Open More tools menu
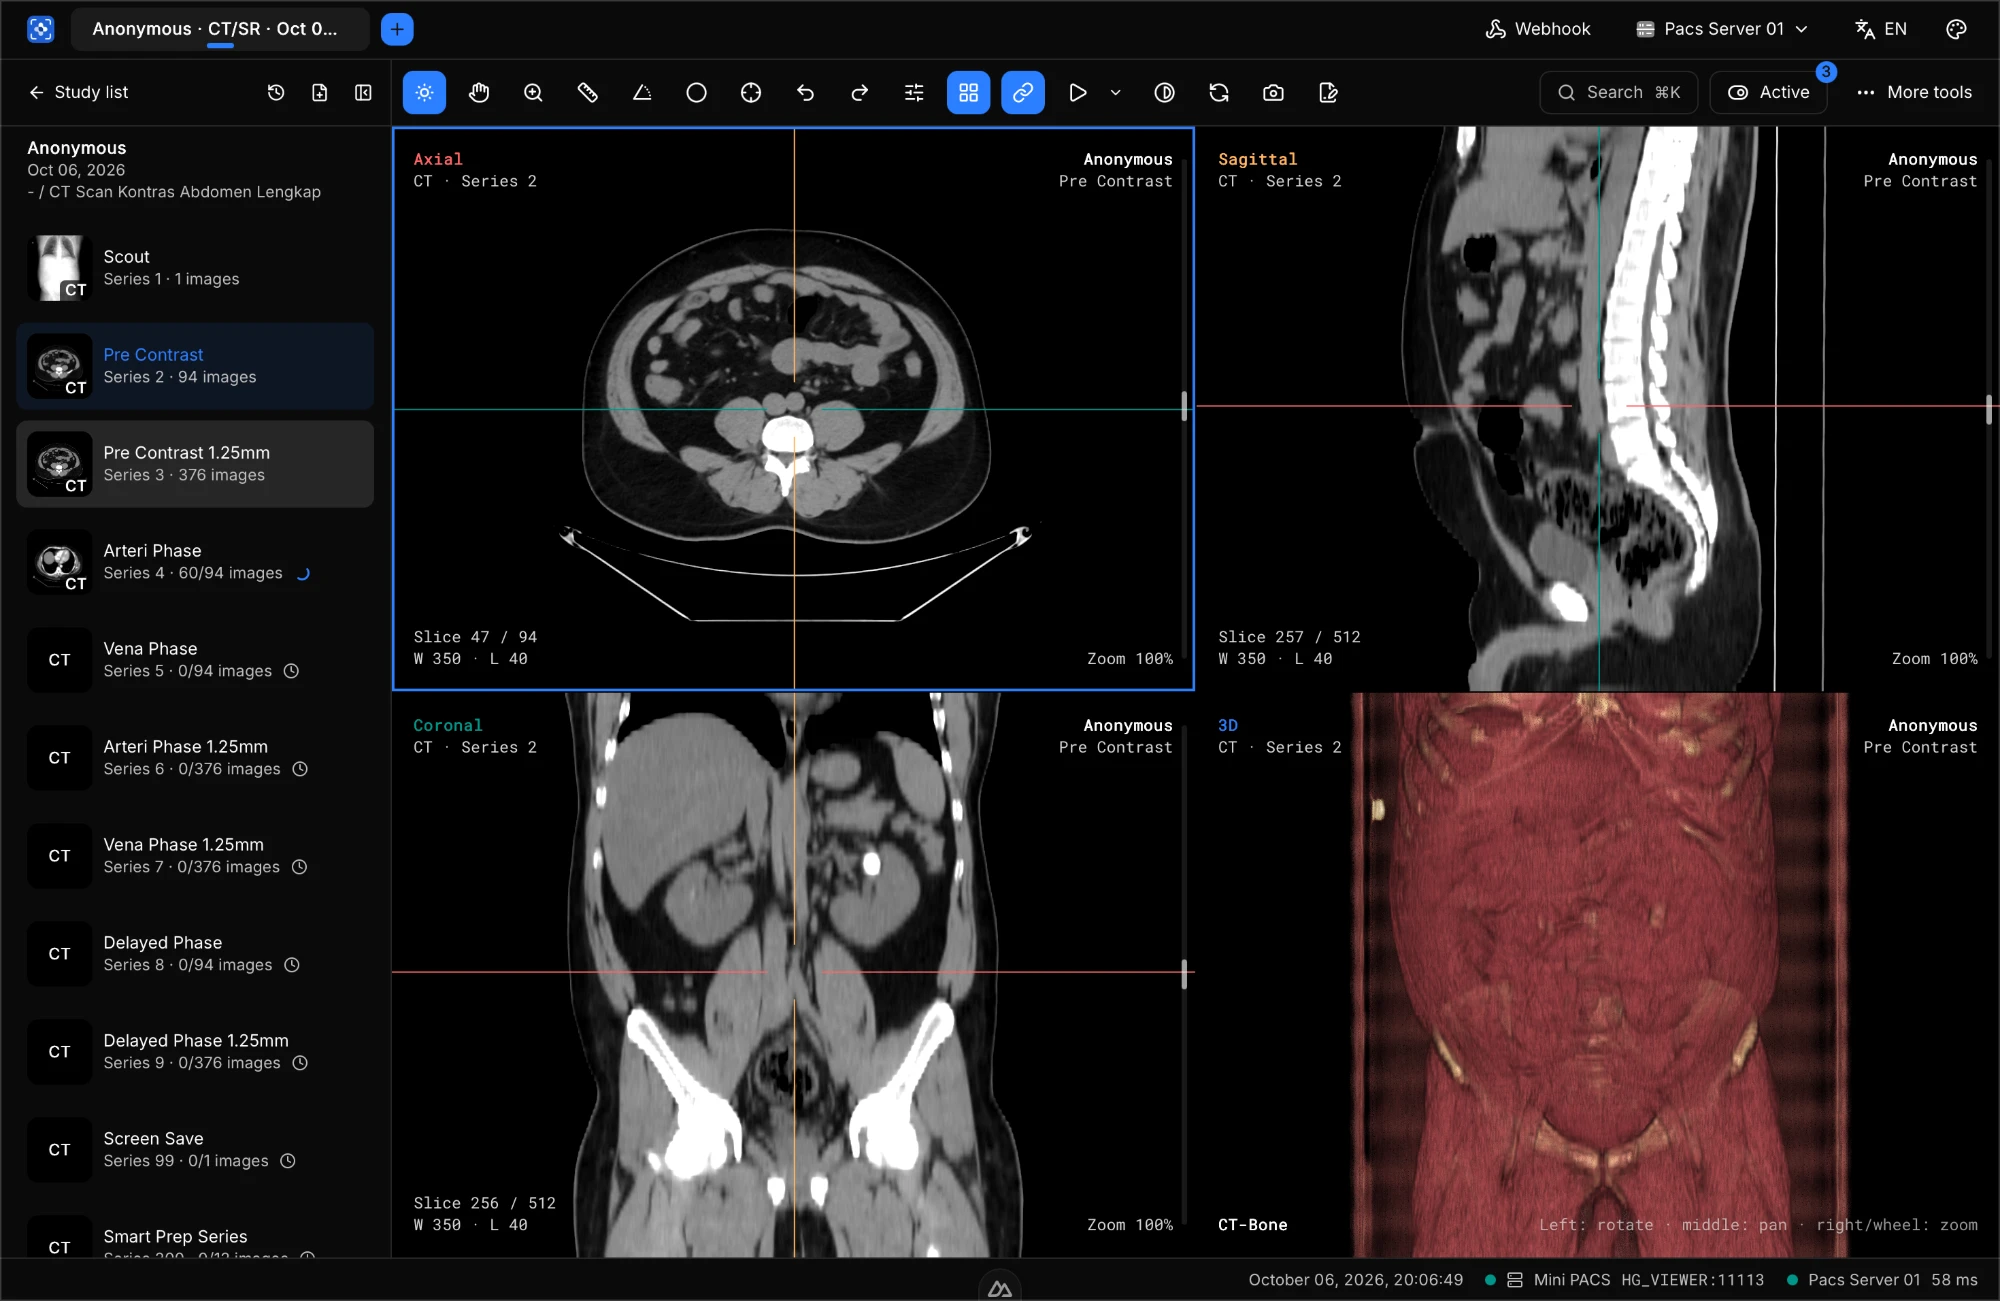Viewport: 2000px width, 1301px height. (1914, 92)
